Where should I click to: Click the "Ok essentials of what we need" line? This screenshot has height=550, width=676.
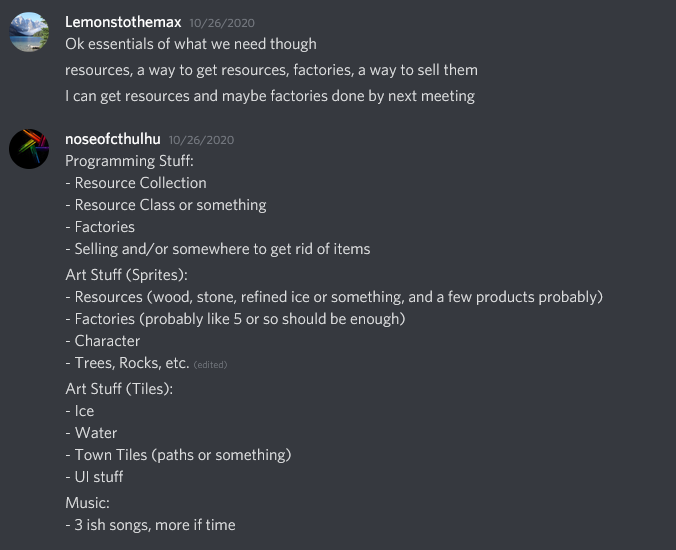click(x=191, y=44)
